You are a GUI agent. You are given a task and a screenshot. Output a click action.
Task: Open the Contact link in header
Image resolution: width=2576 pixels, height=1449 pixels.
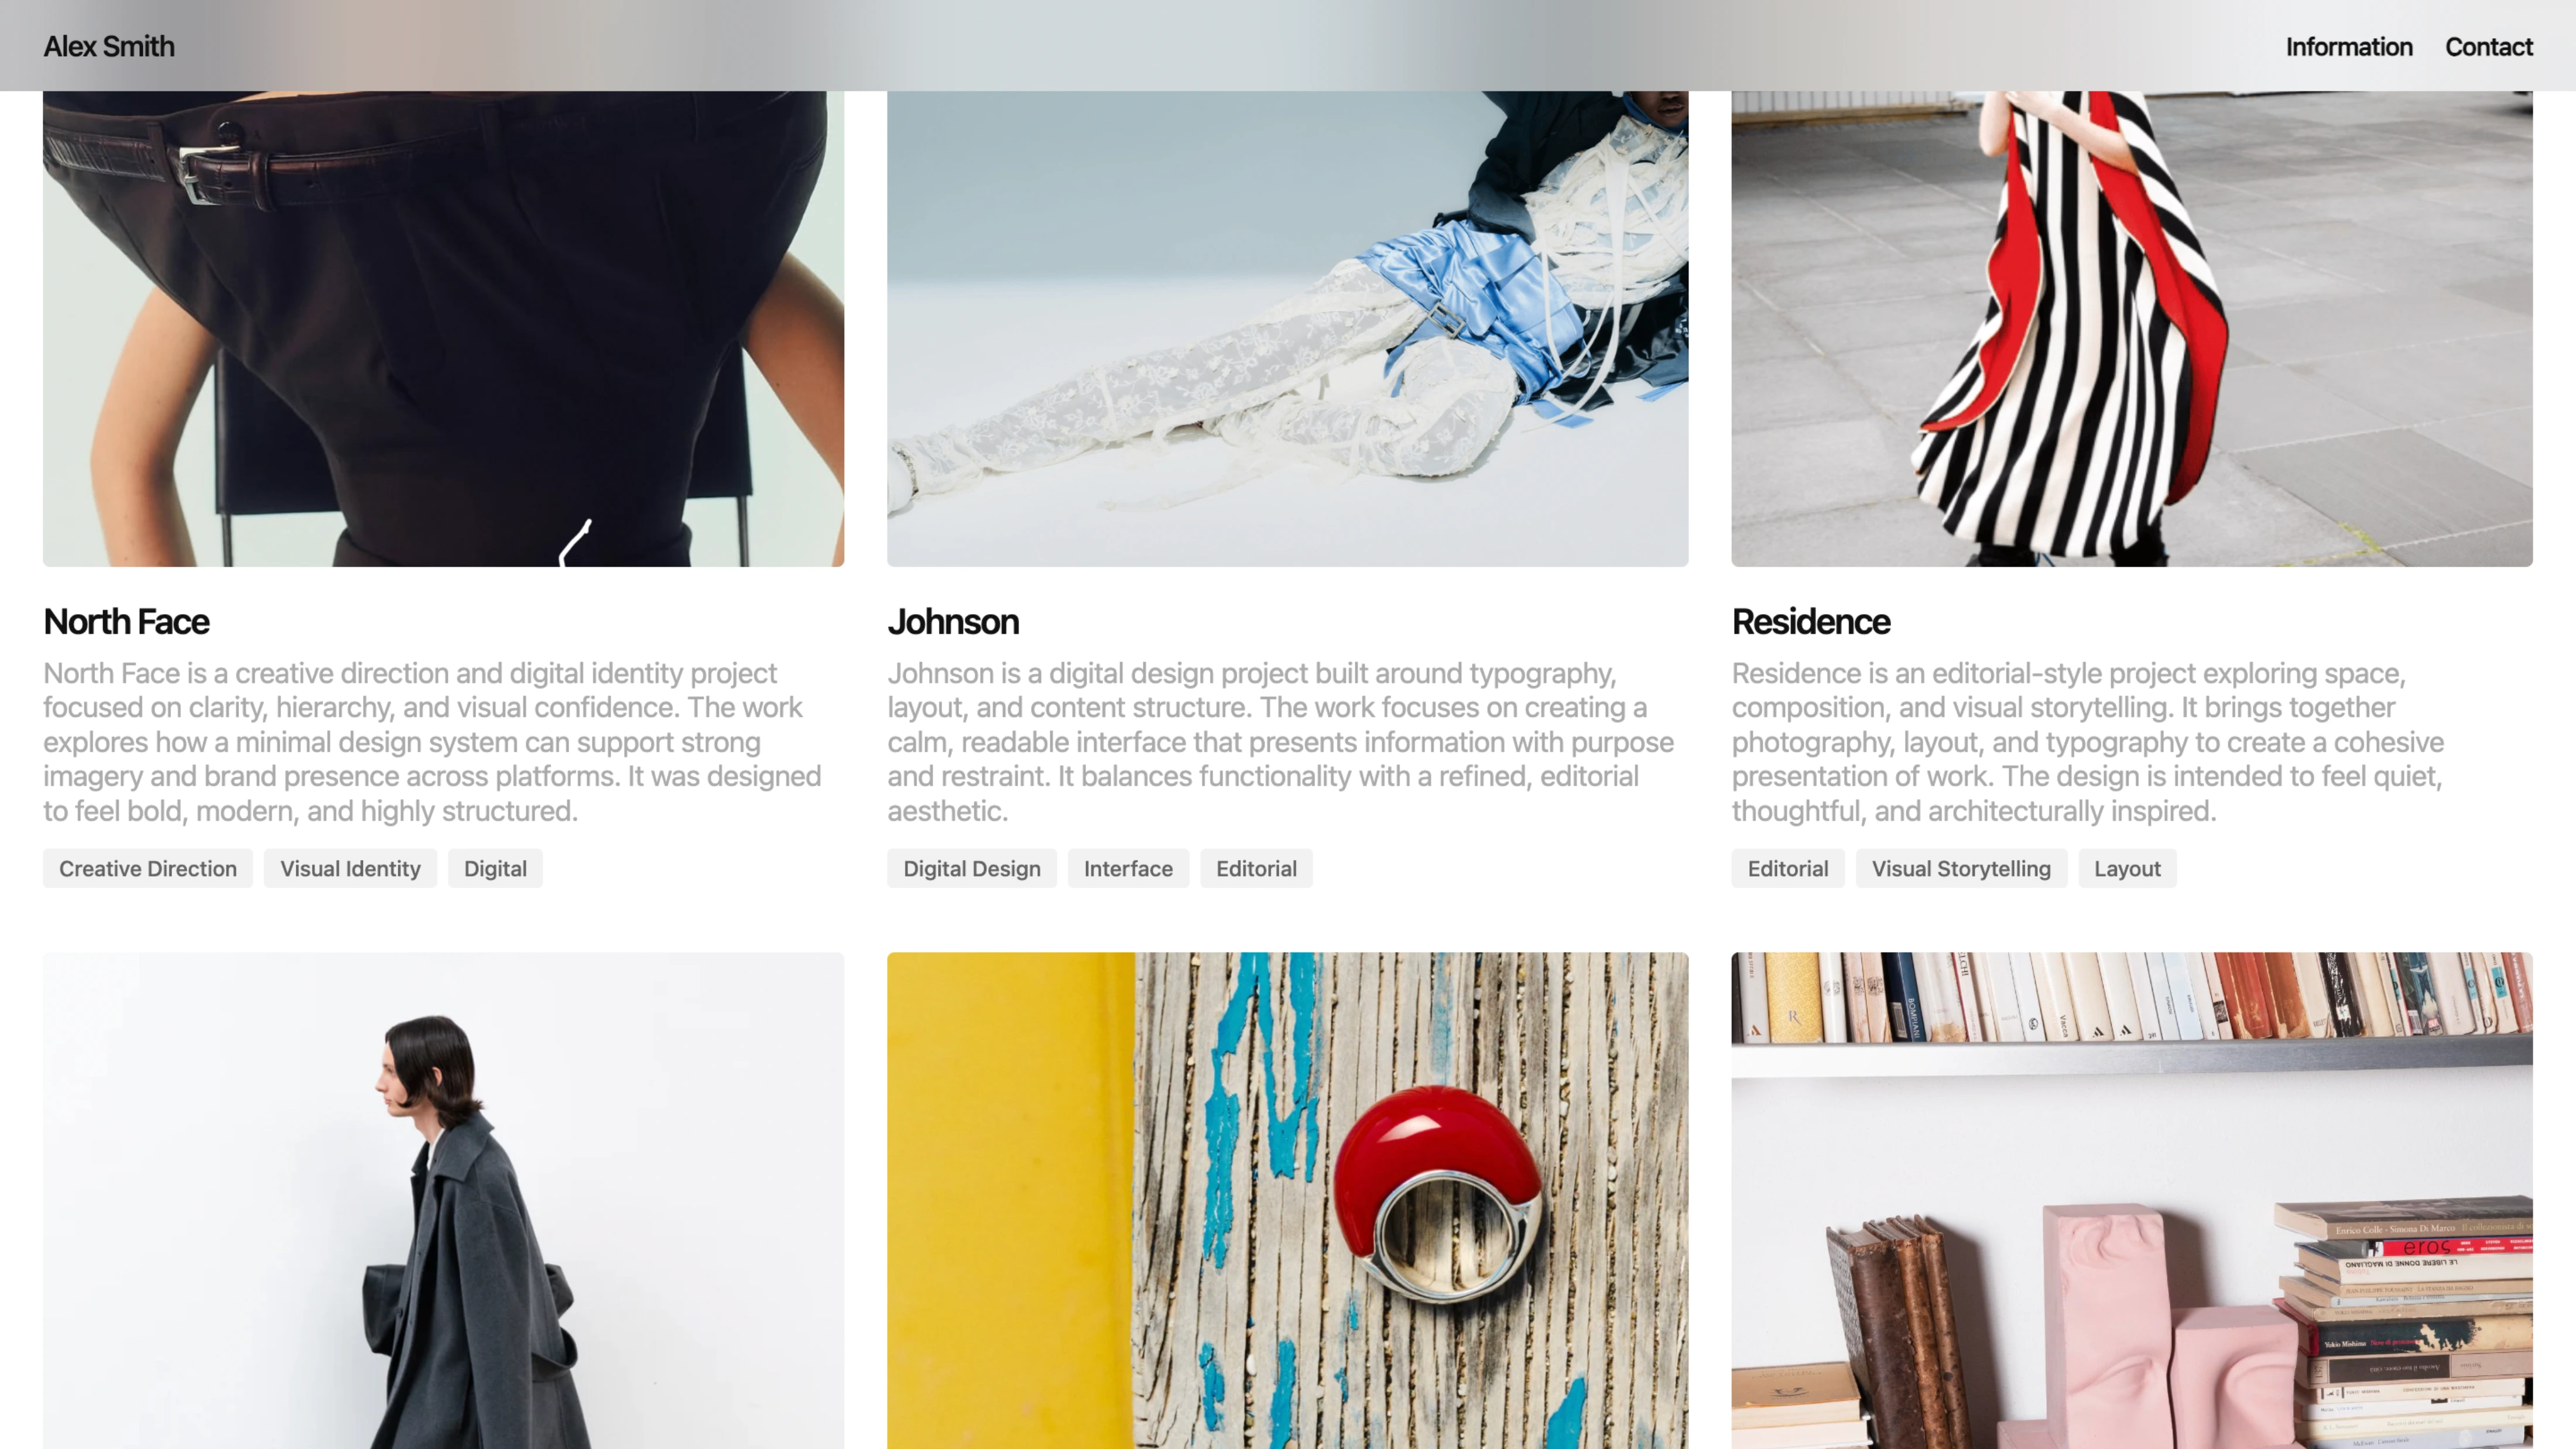coord(2488,47)
